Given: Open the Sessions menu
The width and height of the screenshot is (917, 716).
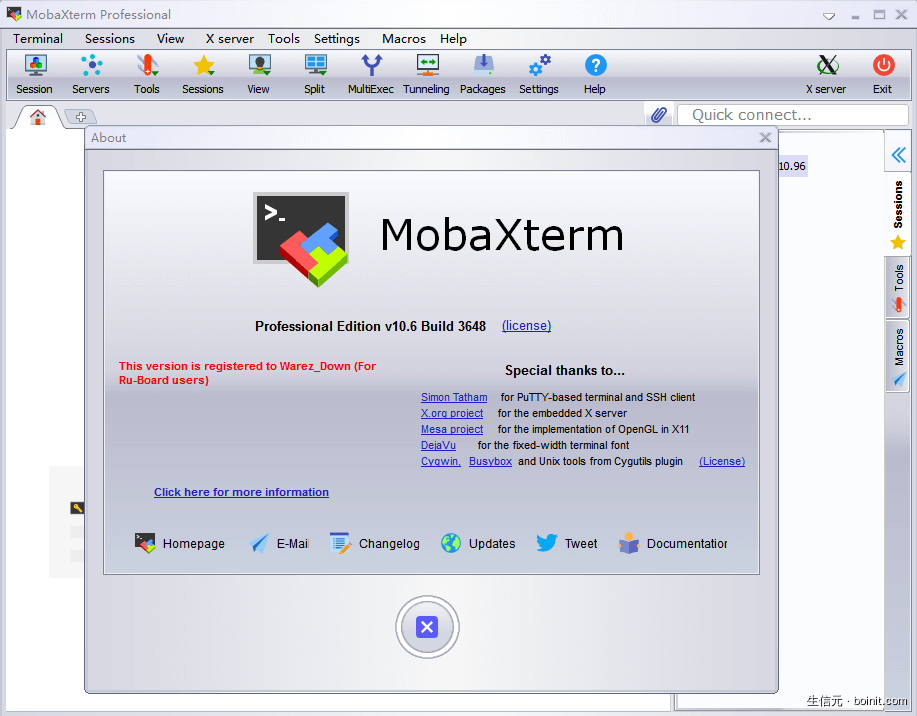Looking at the screenshot, I should click(x=110, y=39).
